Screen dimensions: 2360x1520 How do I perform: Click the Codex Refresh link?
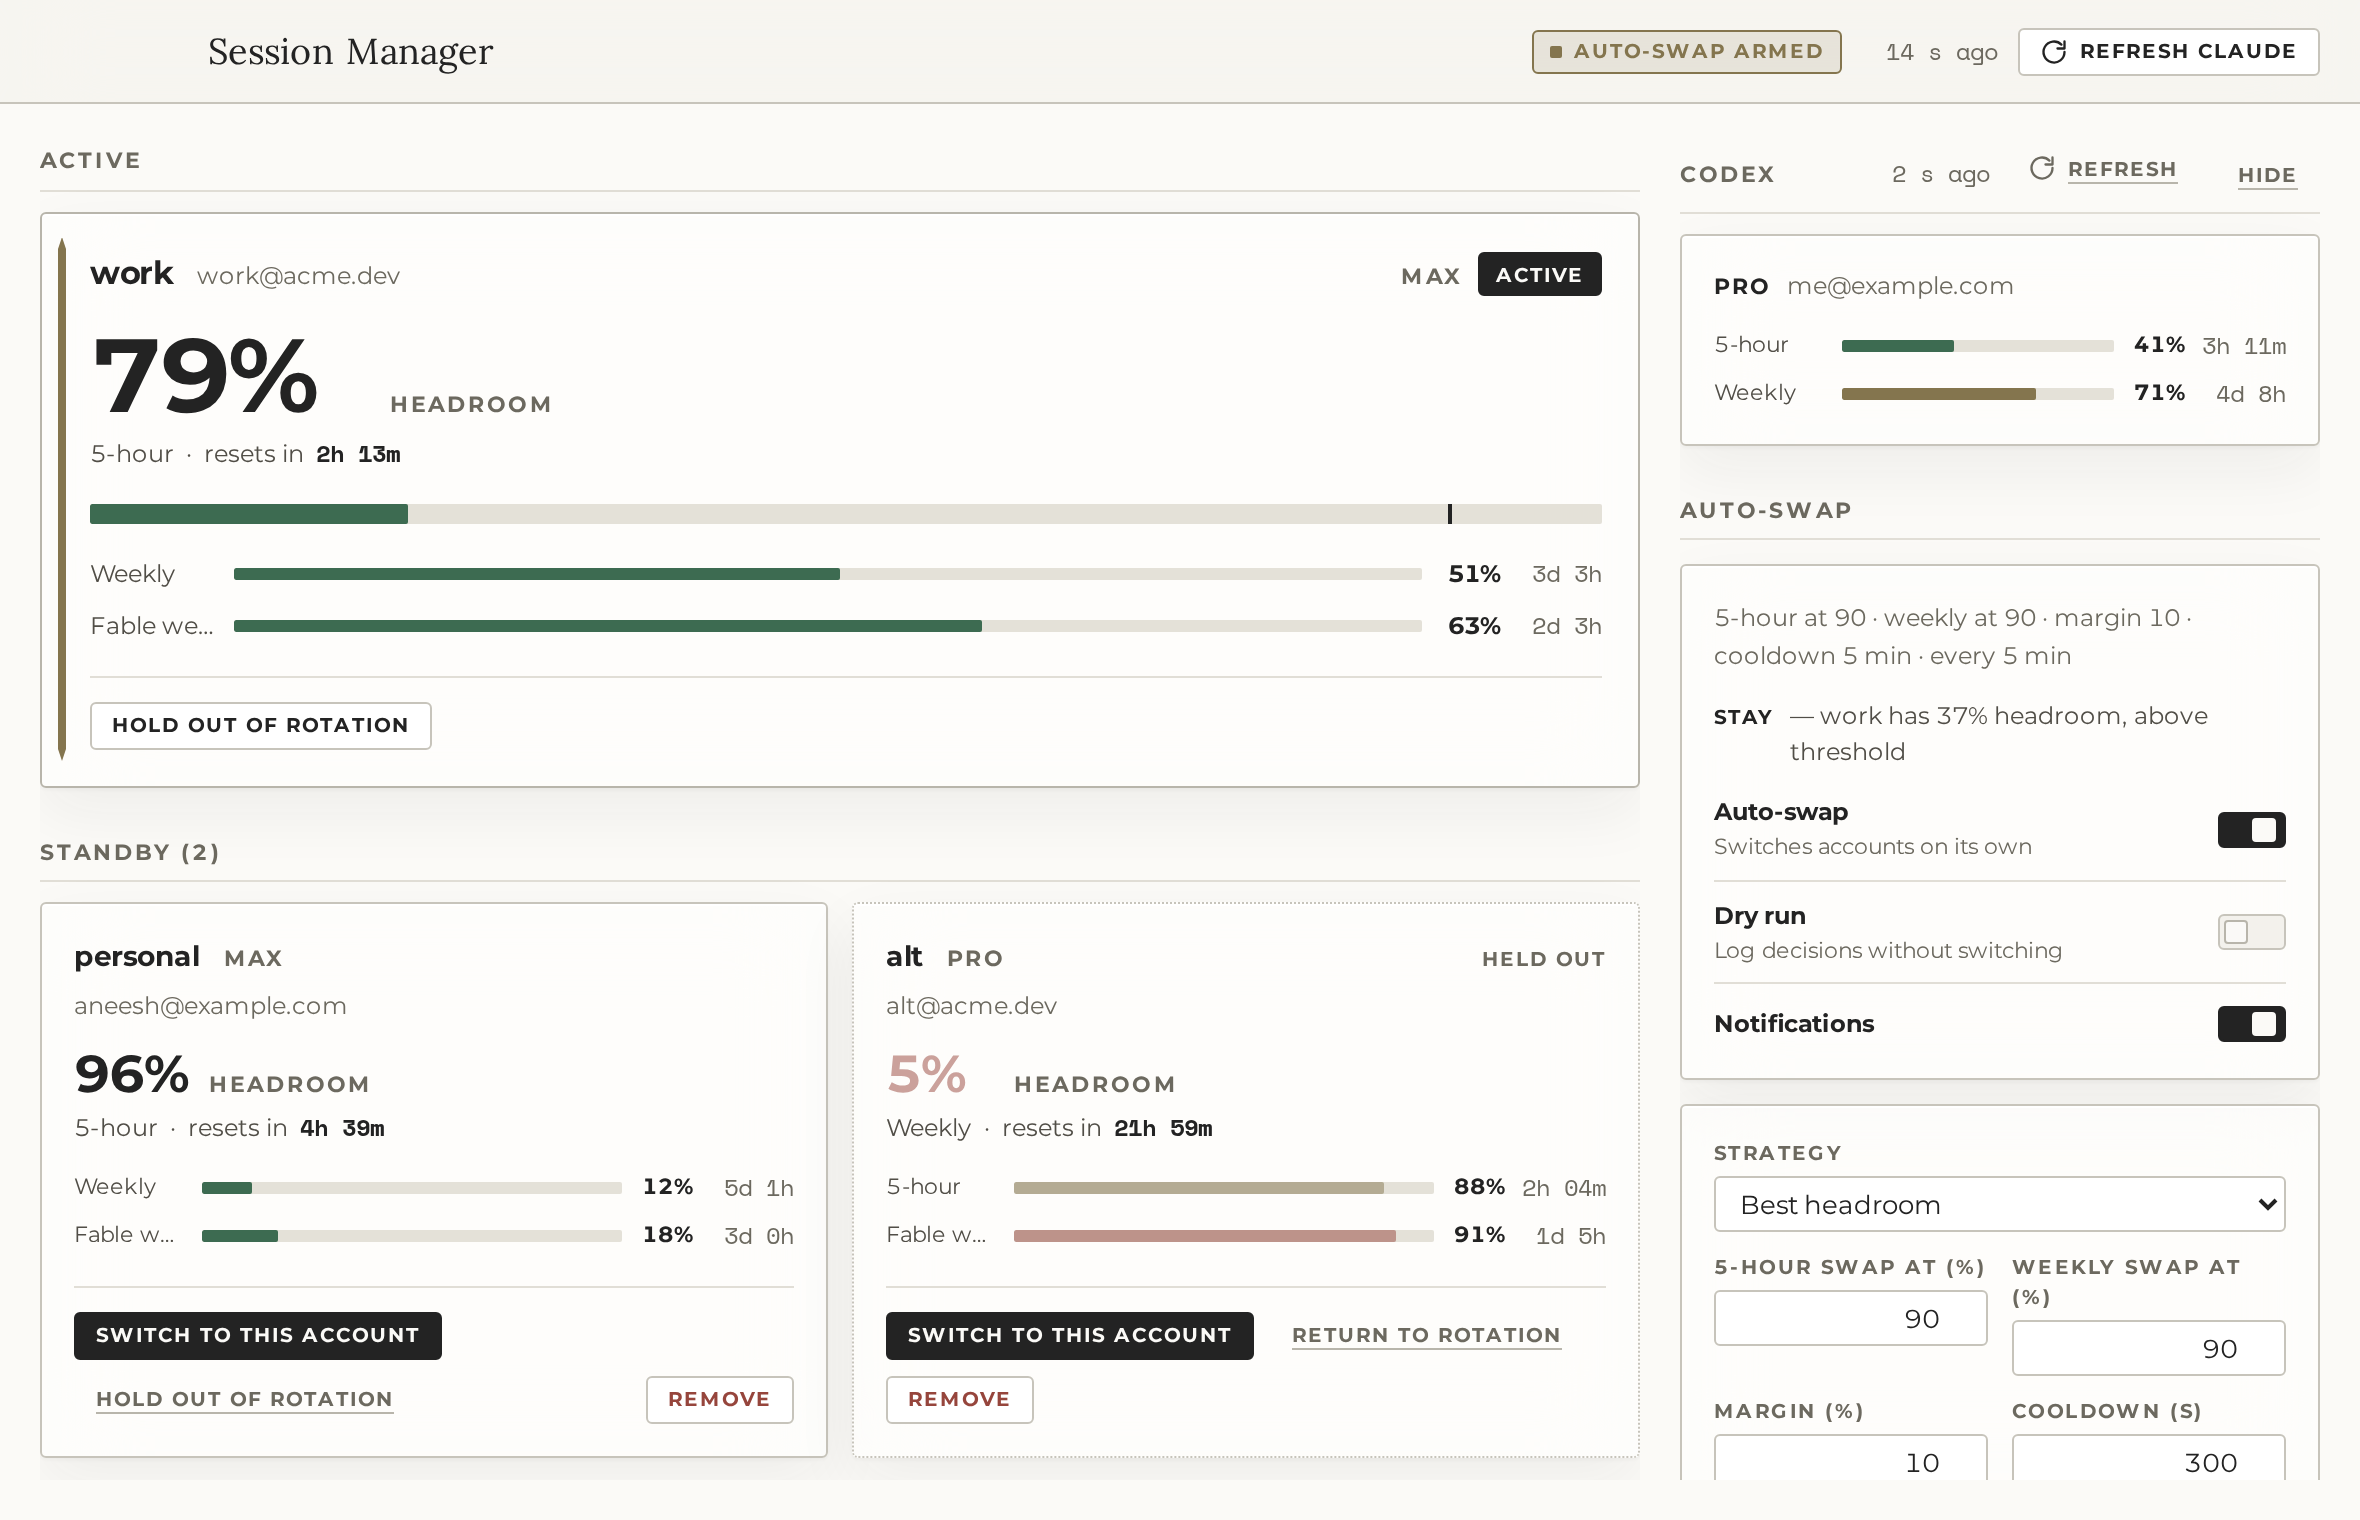[2122, 170]
